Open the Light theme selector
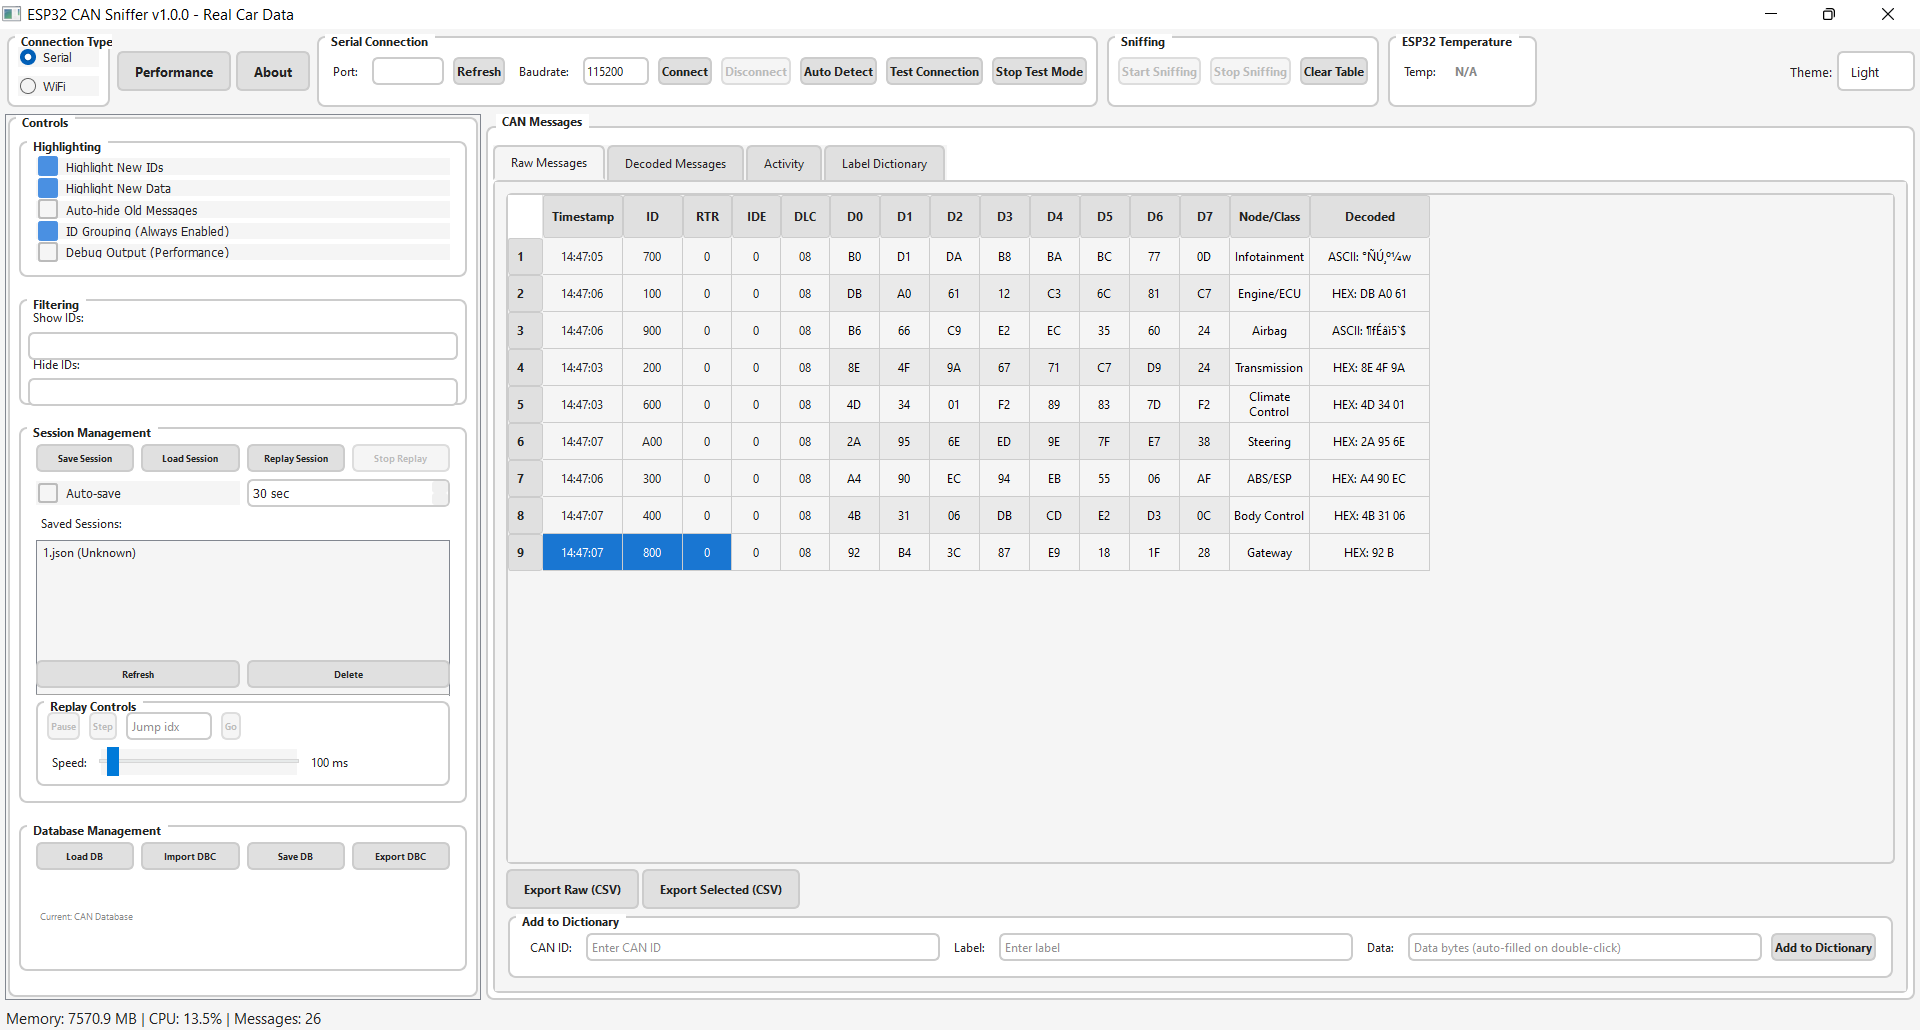 pos(1874,71)
